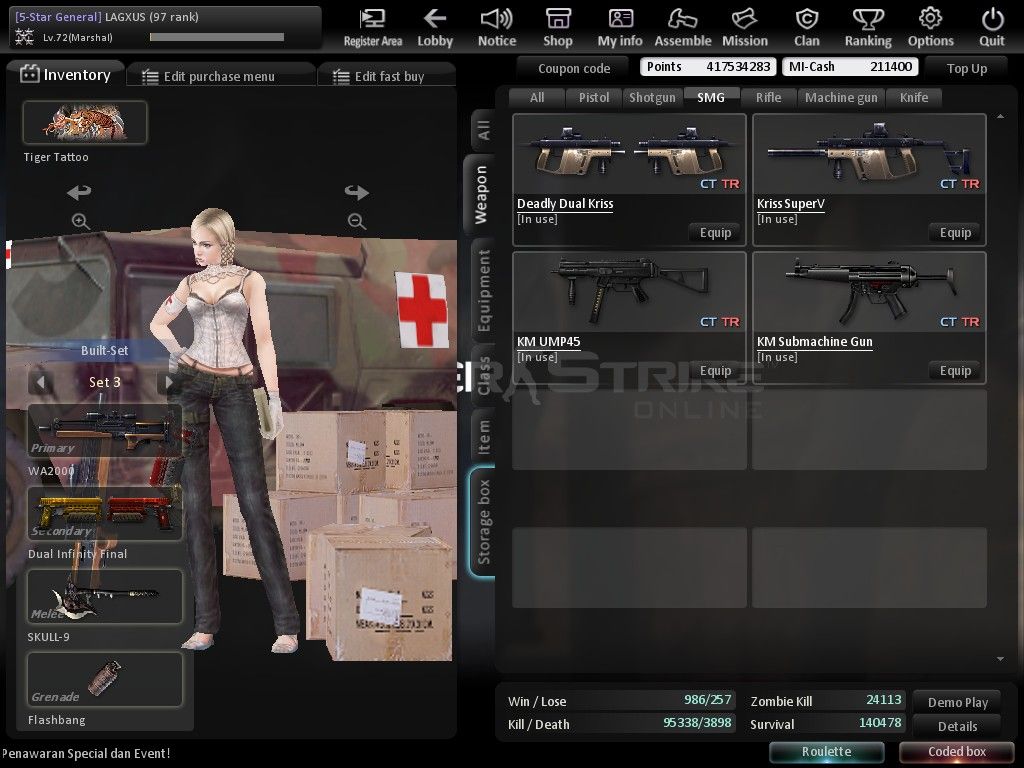Click the Zombie Kill value 24113
Image resolution: width=1024 pixels, height=768 pixels.
(884, 700)
